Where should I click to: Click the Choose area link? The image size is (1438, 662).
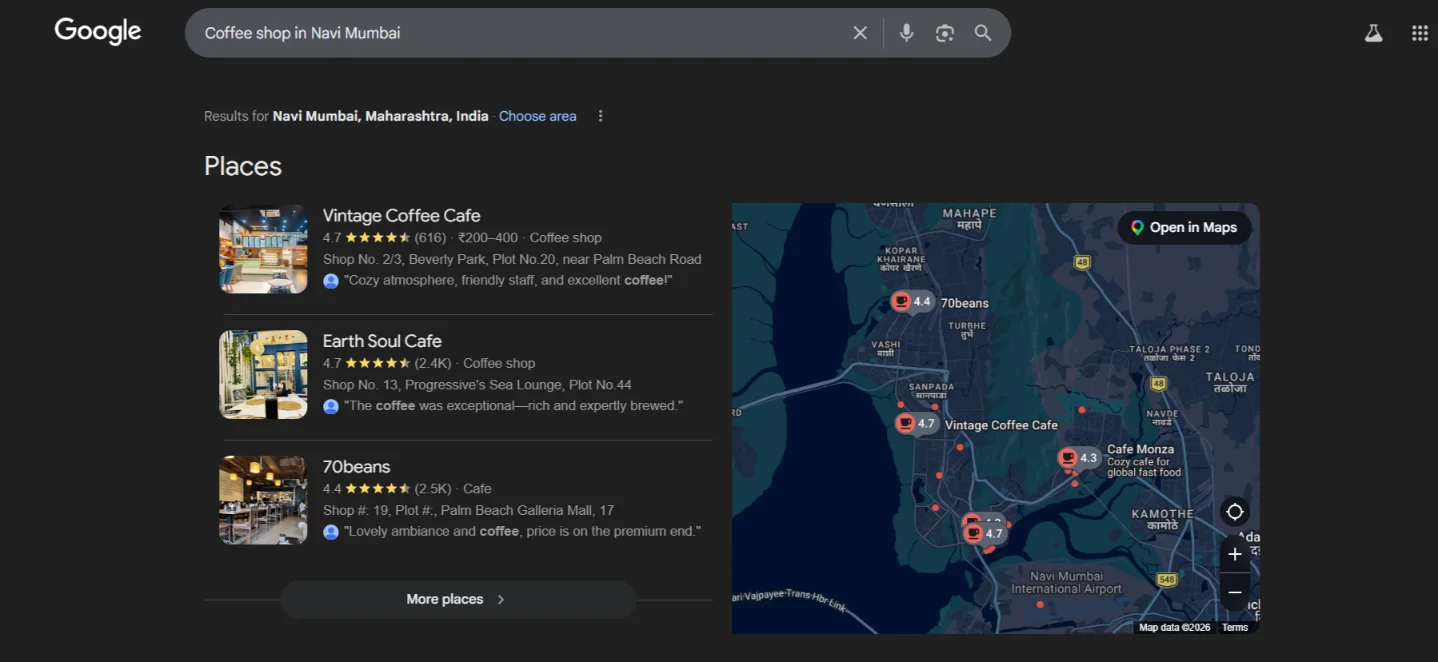[537, 115]
